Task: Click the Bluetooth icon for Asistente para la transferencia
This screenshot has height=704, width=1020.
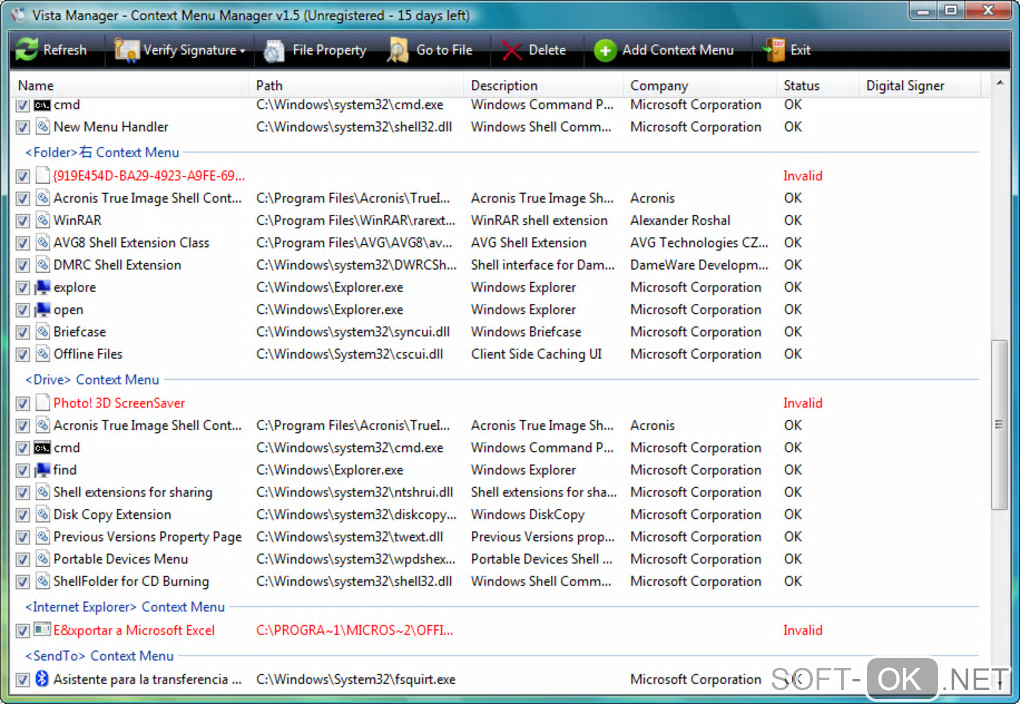Action: (42, 679)
